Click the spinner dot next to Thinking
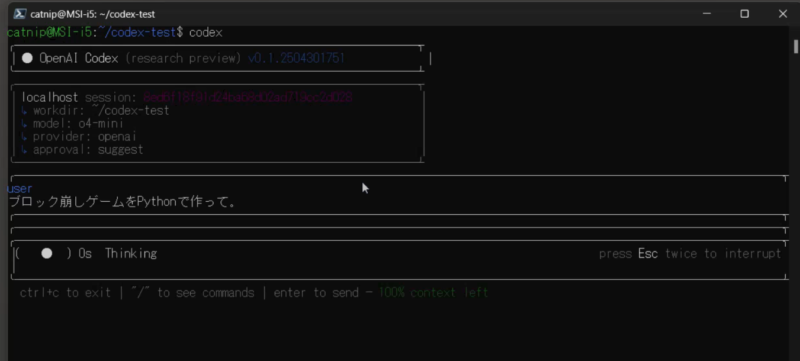This screenshot has width=800, height=361. click(46, 253)
